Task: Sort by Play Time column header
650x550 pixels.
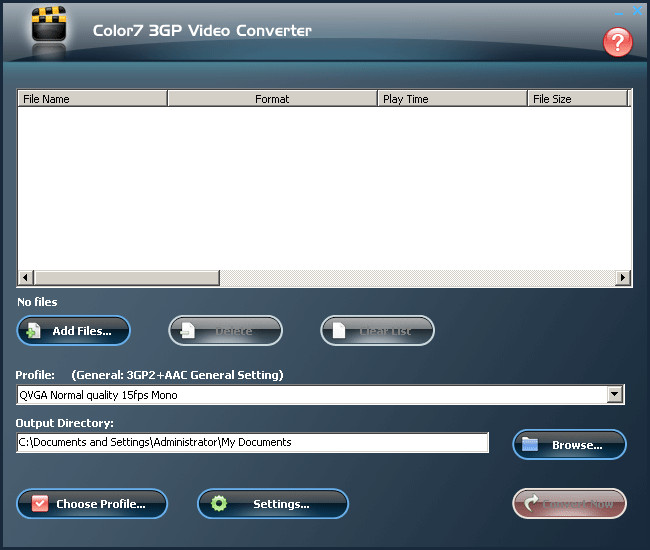Action: [x=452, y=99]
